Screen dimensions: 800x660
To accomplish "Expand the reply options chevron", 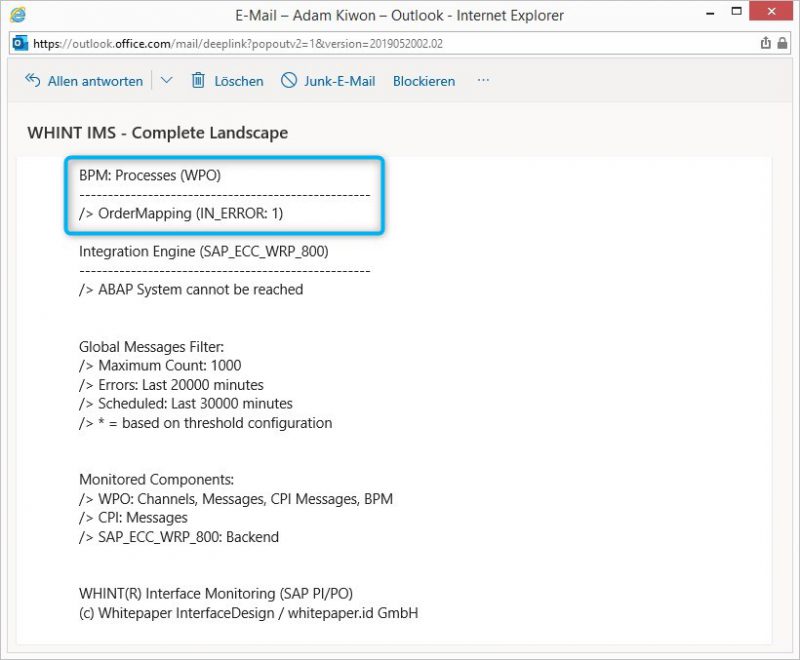I will (166, 80).
